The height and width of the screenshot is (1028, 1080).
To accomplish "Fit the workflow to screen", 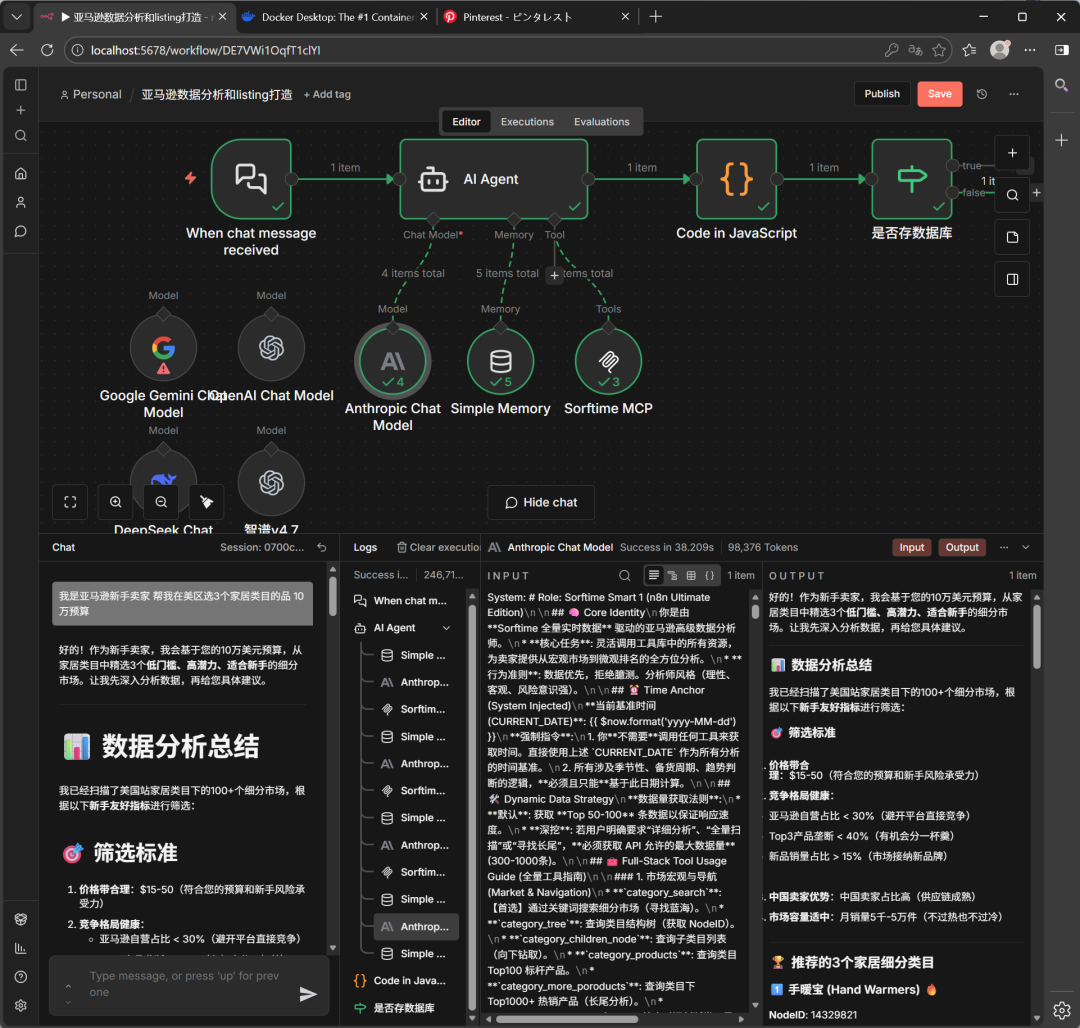I will coord(69,502).
